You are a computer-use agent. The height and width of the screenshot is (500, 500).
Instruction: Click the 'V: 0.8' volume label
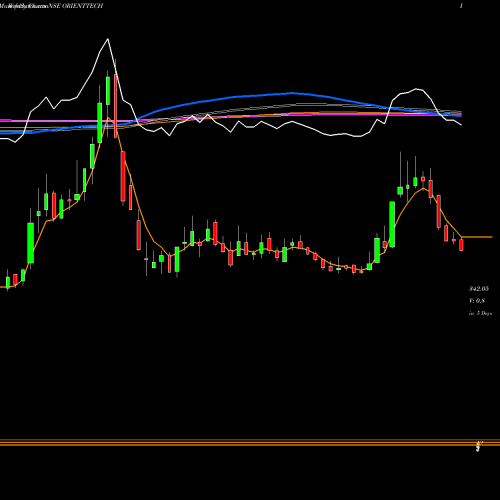477,301
